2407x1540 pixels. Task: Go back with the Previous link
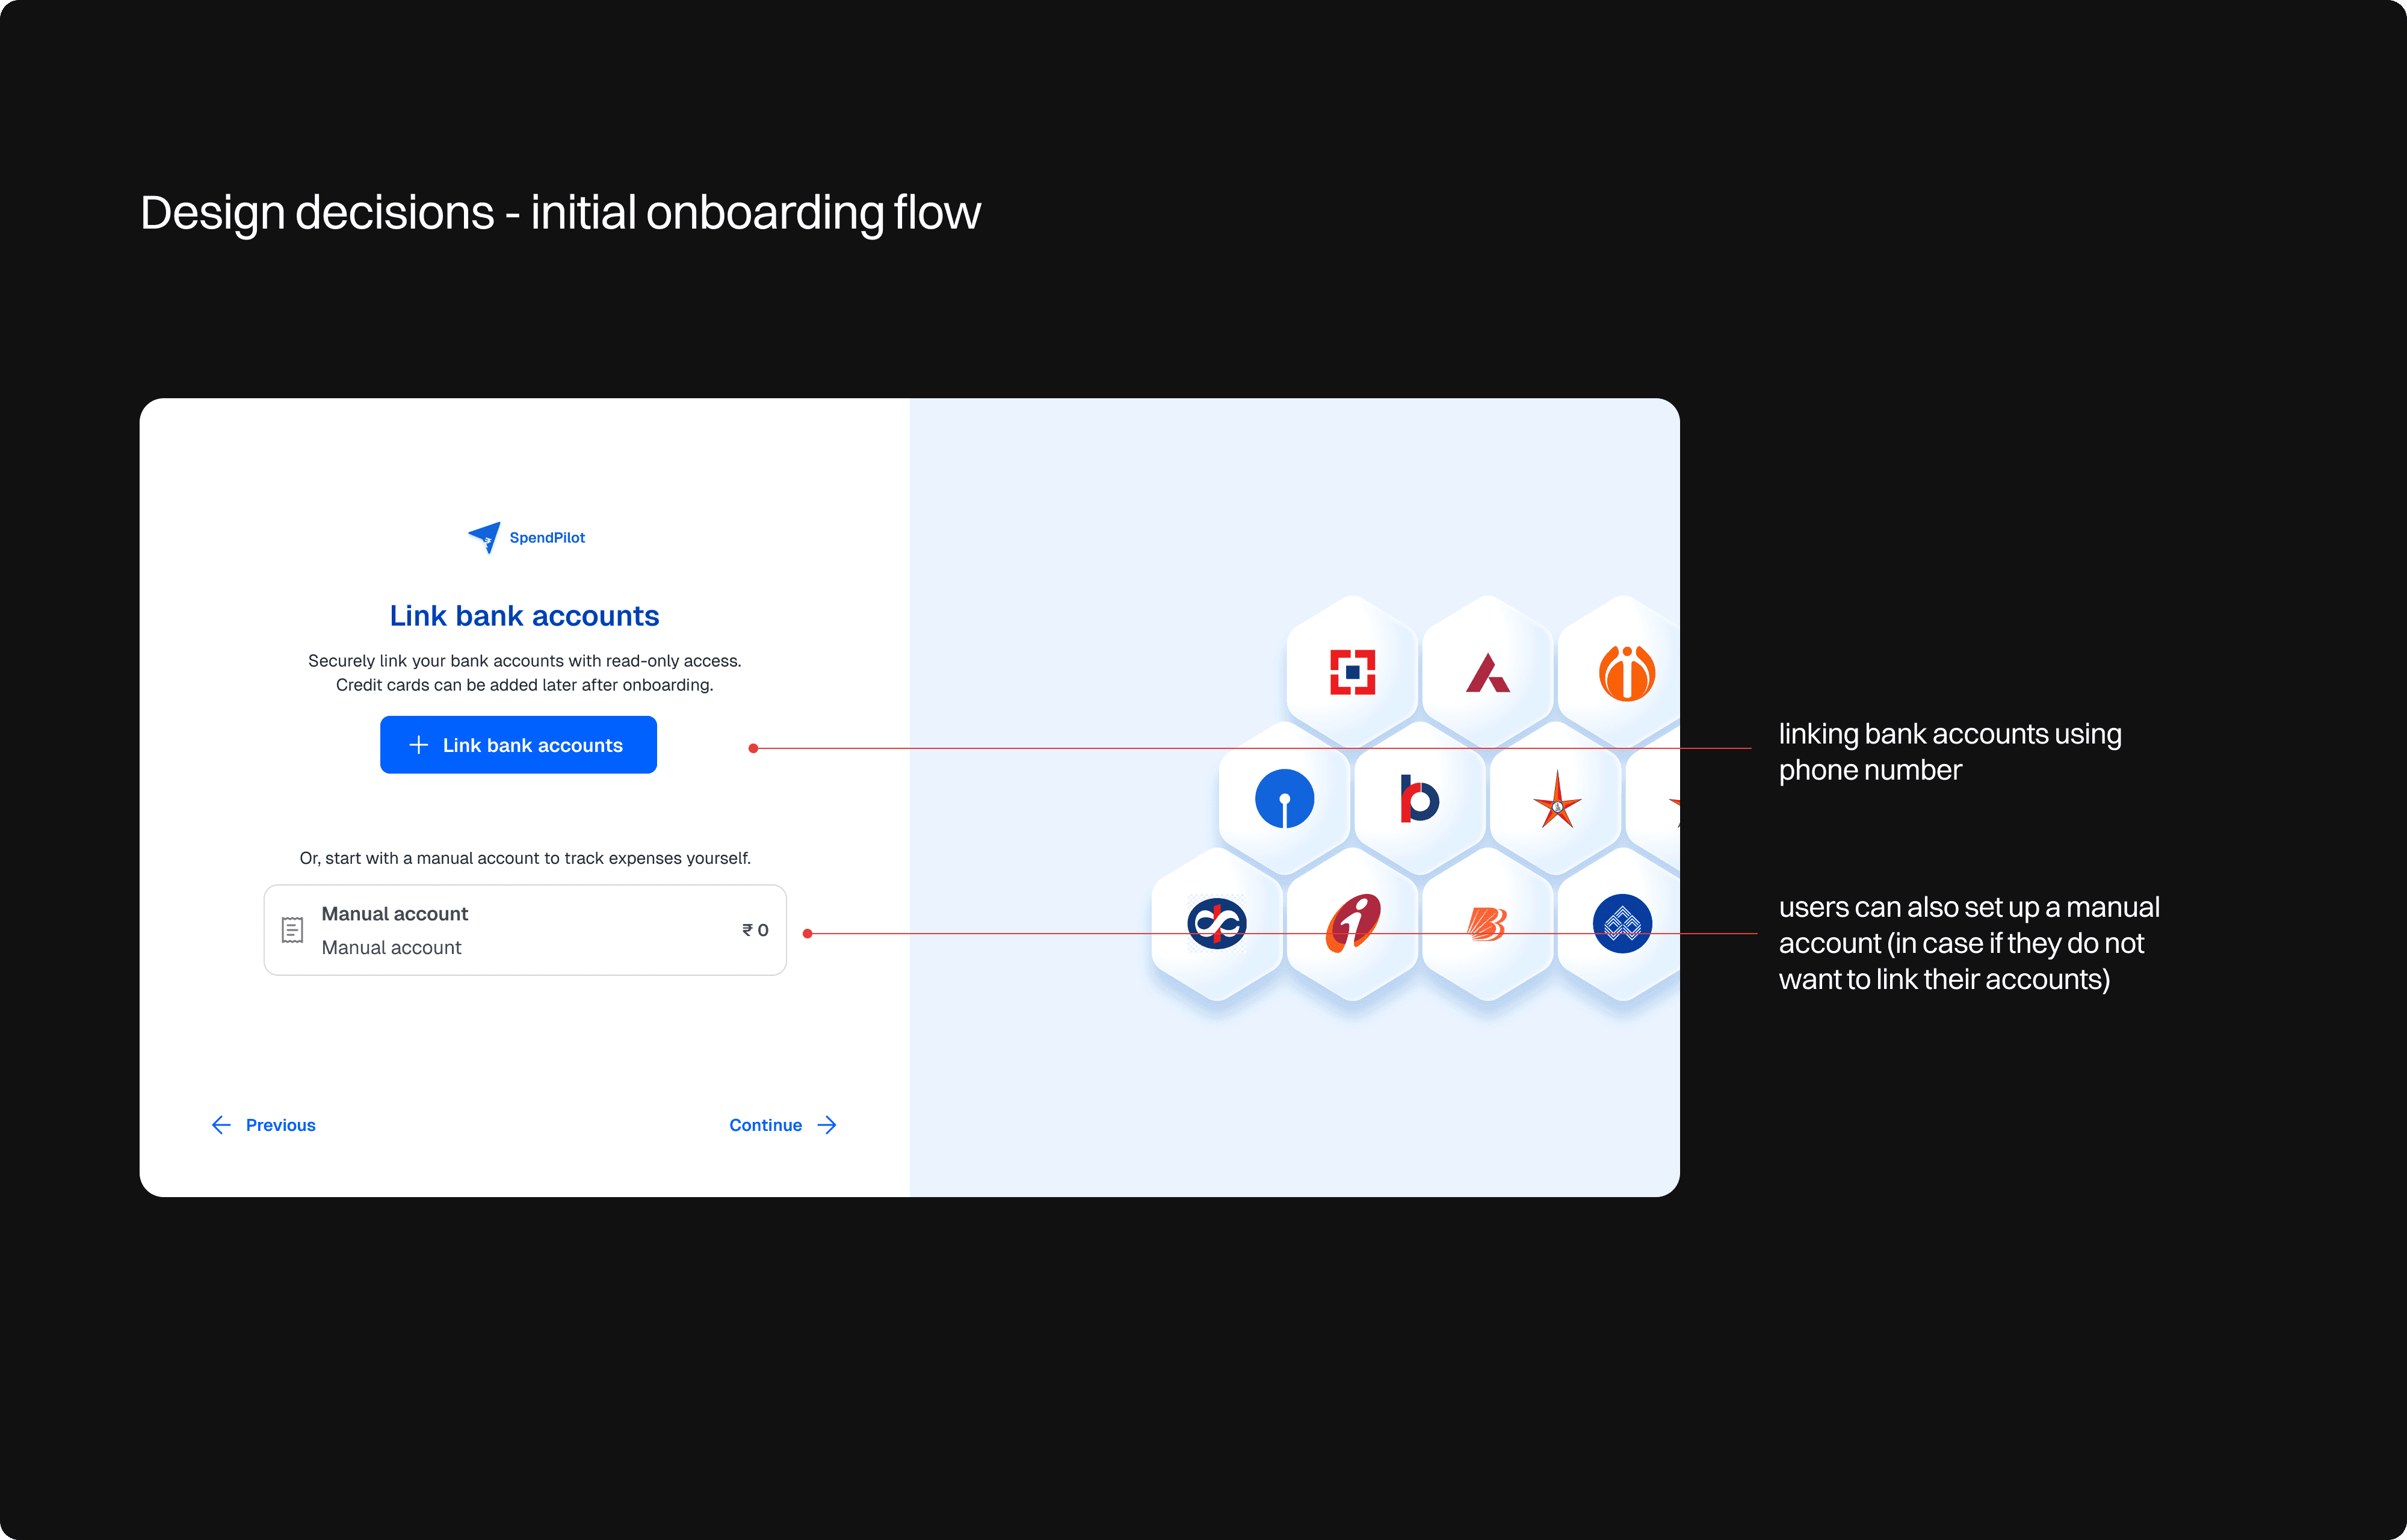click(x=280, y=1125)
